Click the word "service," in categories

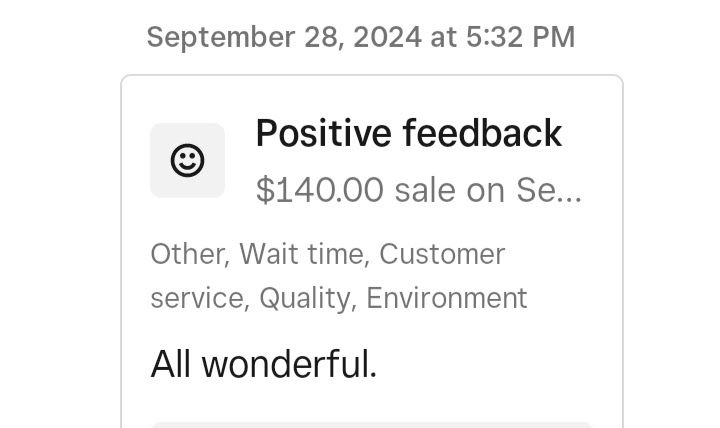tap(200, 298)
